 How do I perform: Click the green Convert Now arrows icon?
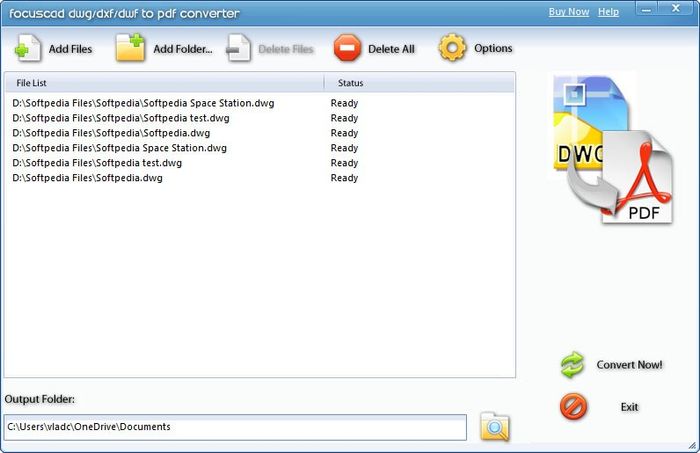pos(572,365)
